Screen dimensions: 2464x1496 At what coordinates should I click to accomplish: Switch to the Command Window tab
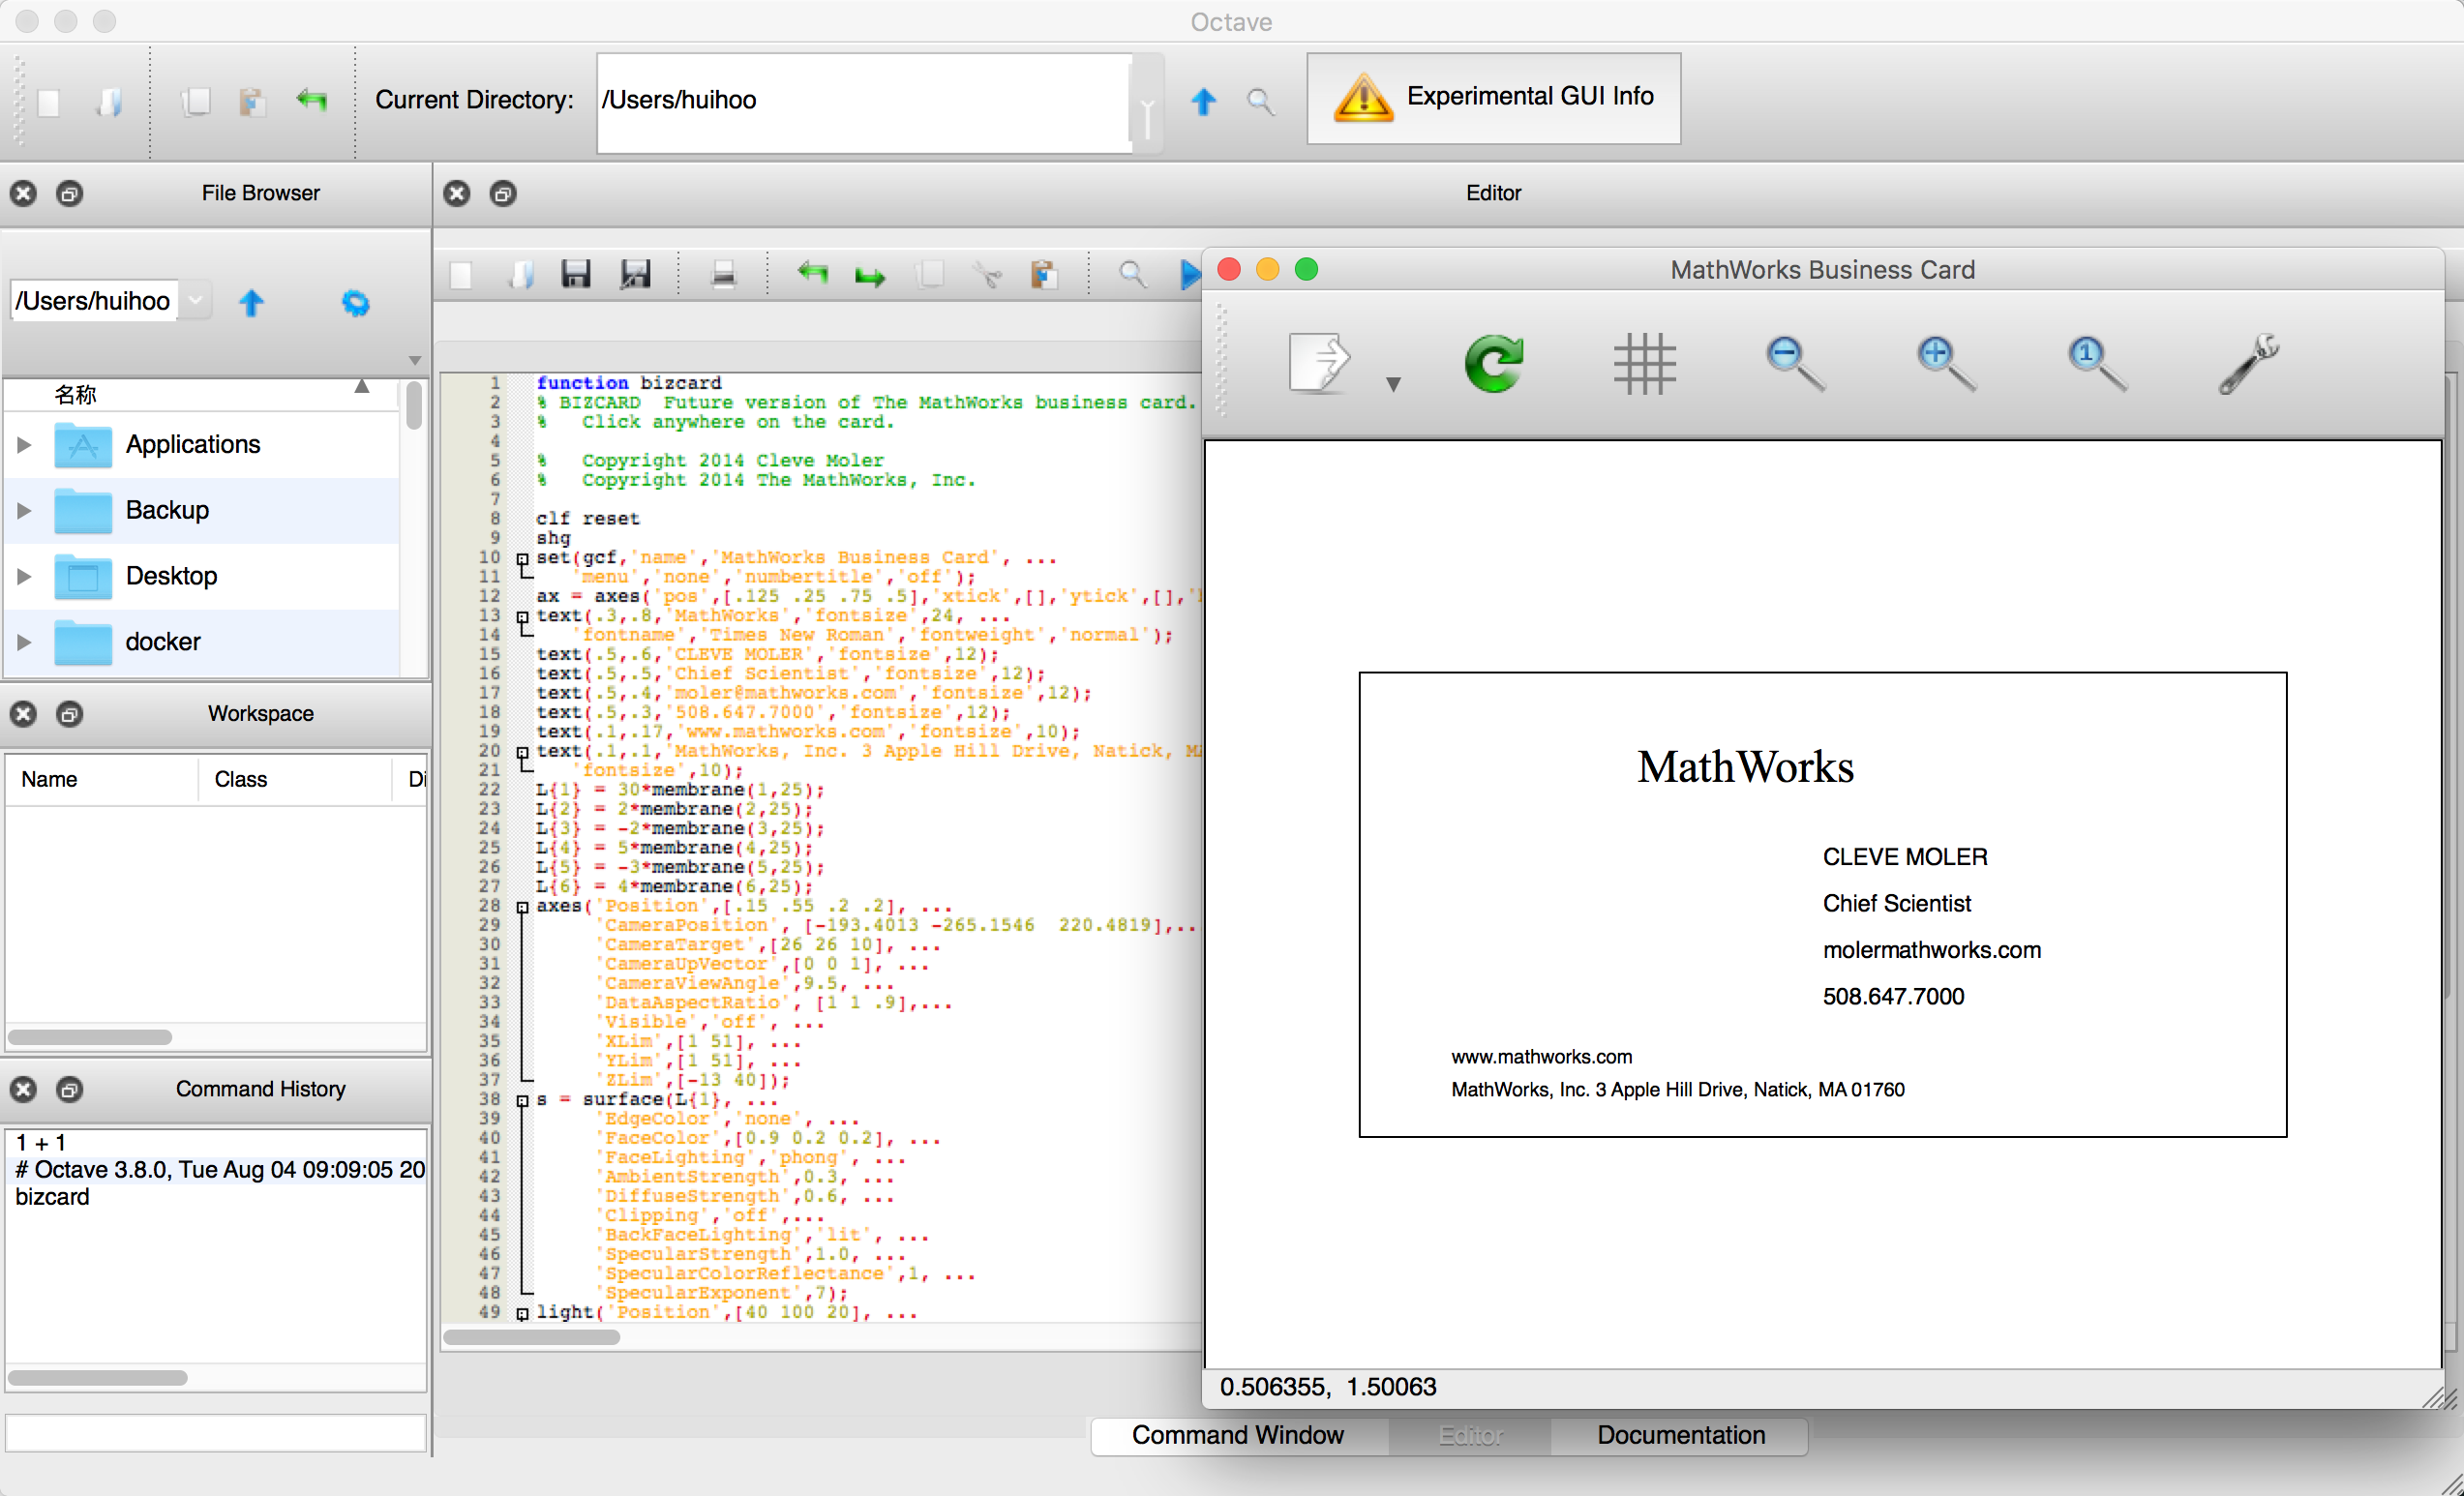point(1237,1436)
